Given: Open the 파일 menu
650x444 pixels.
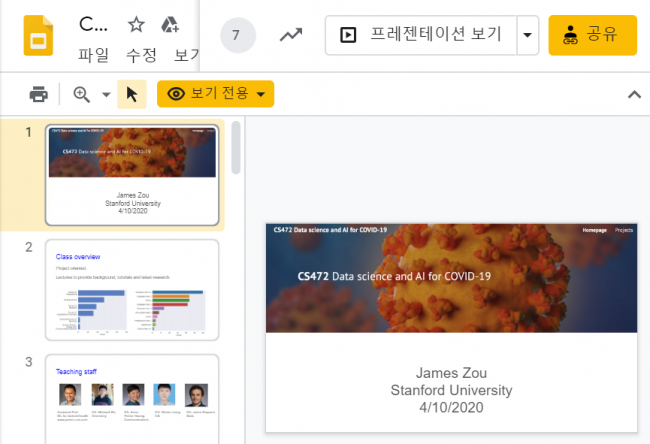Looking at the screenshot, I should click(93, 55).
